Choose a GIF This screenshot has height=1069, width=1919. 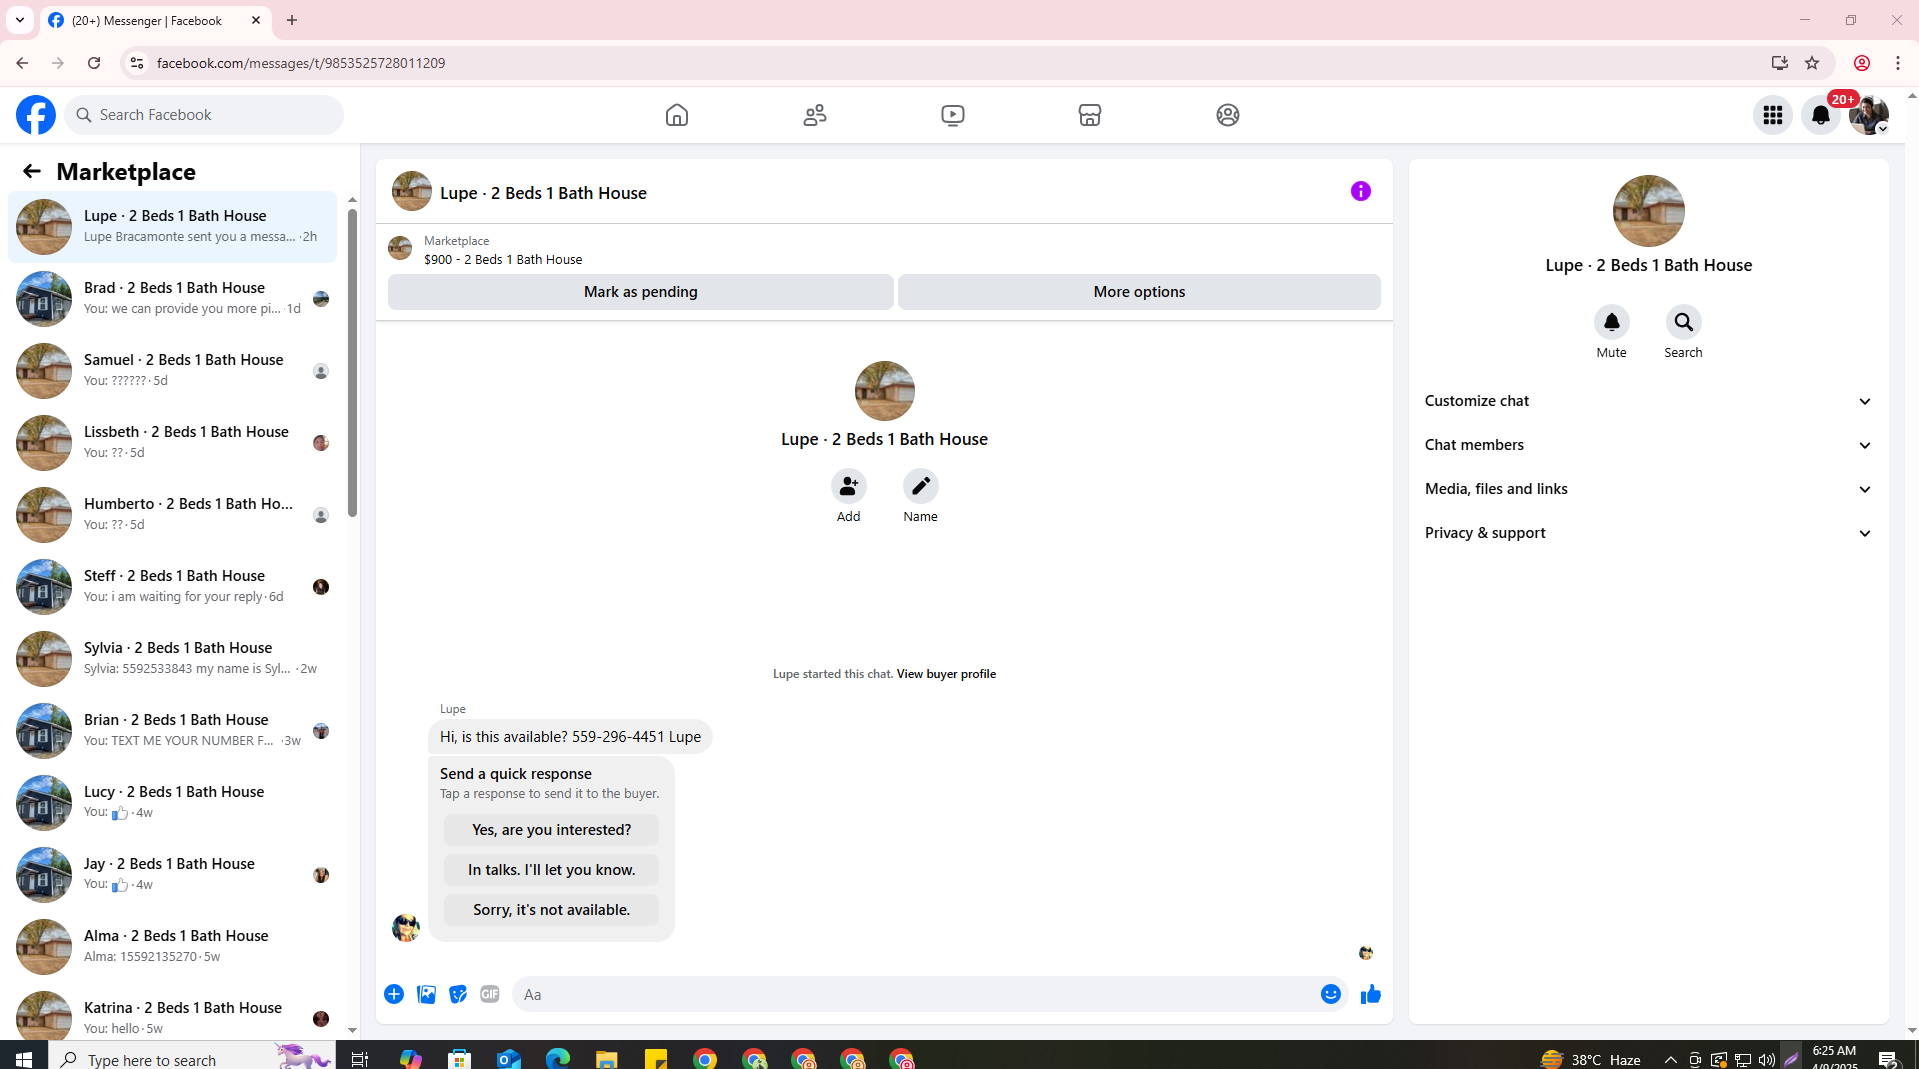point(490,994)
